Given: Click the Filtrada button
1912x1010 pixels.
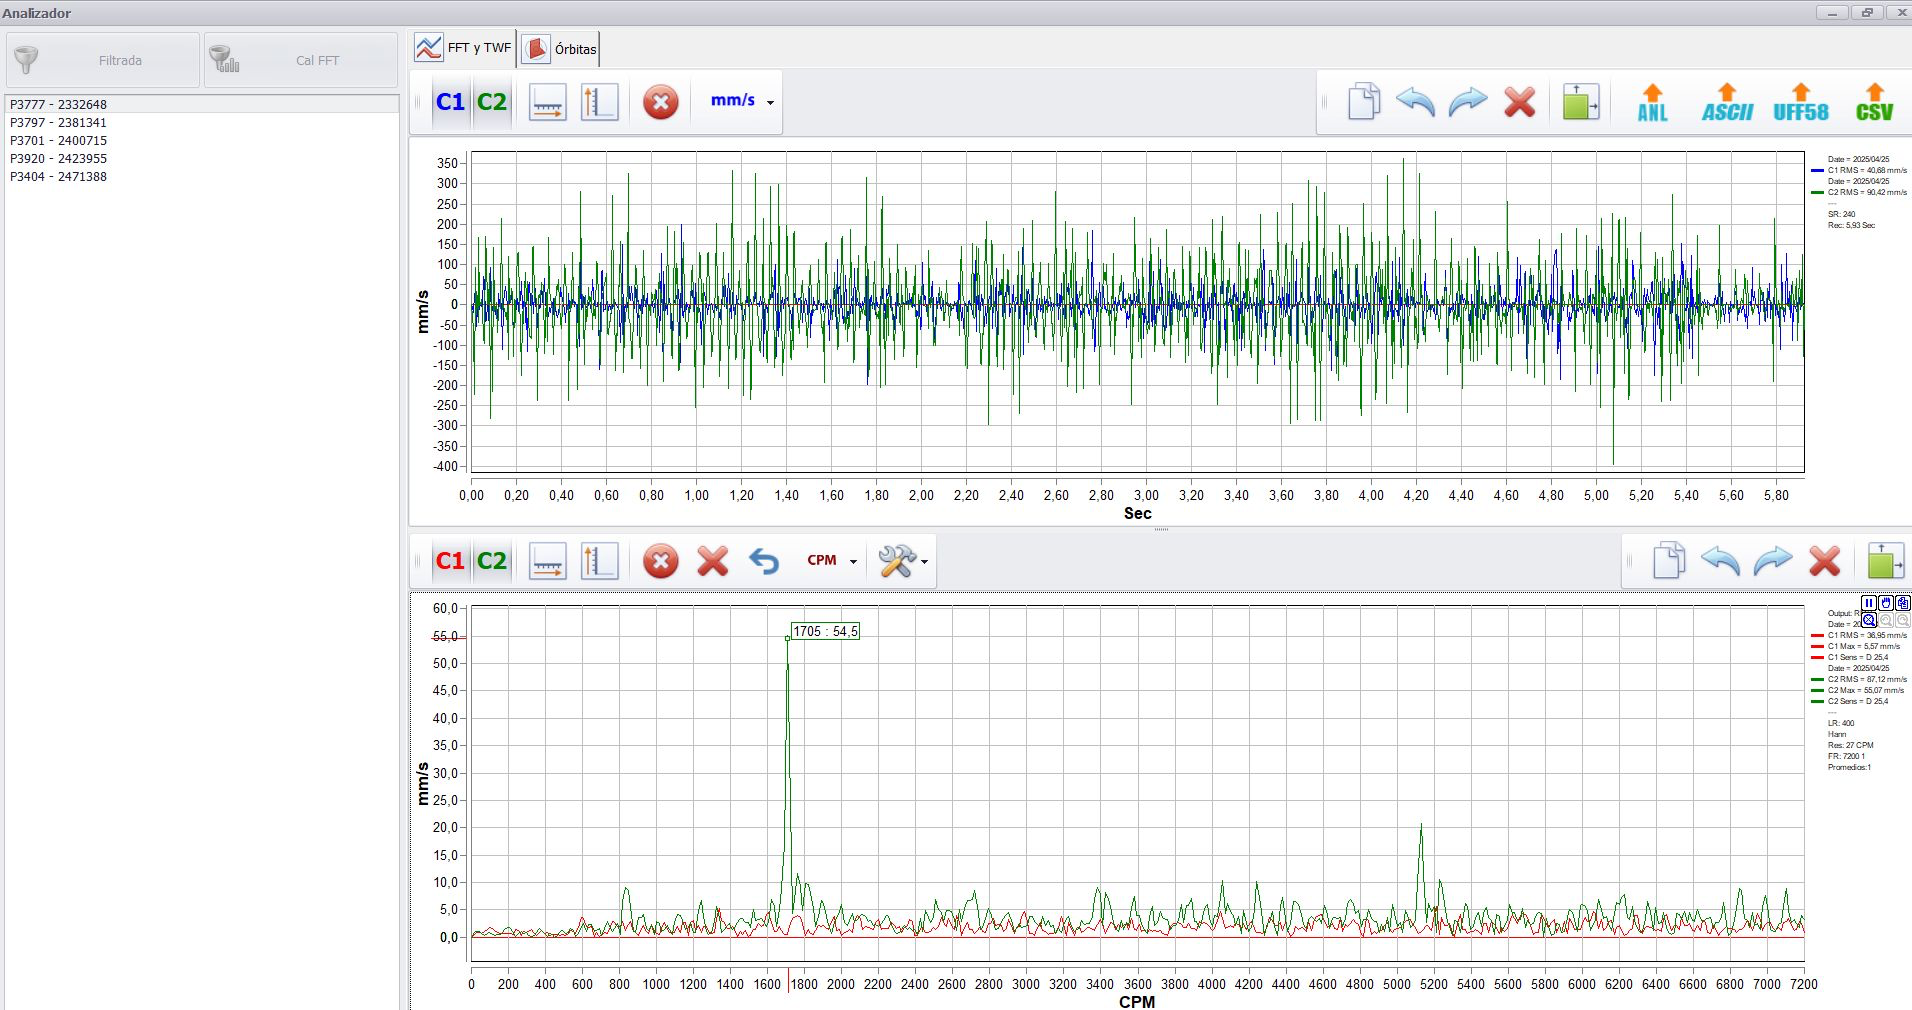Looking at the screenshot, I should [103, 60].
